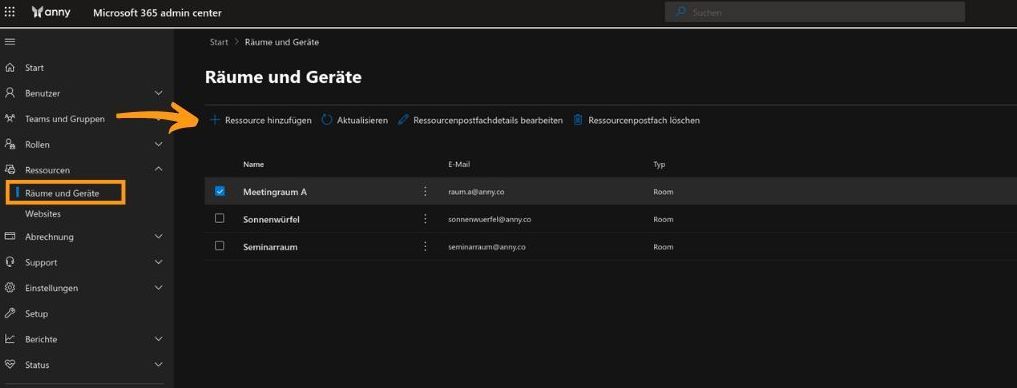Click the plus icon for Ressource hinzufügen

(x=215, y=120)
